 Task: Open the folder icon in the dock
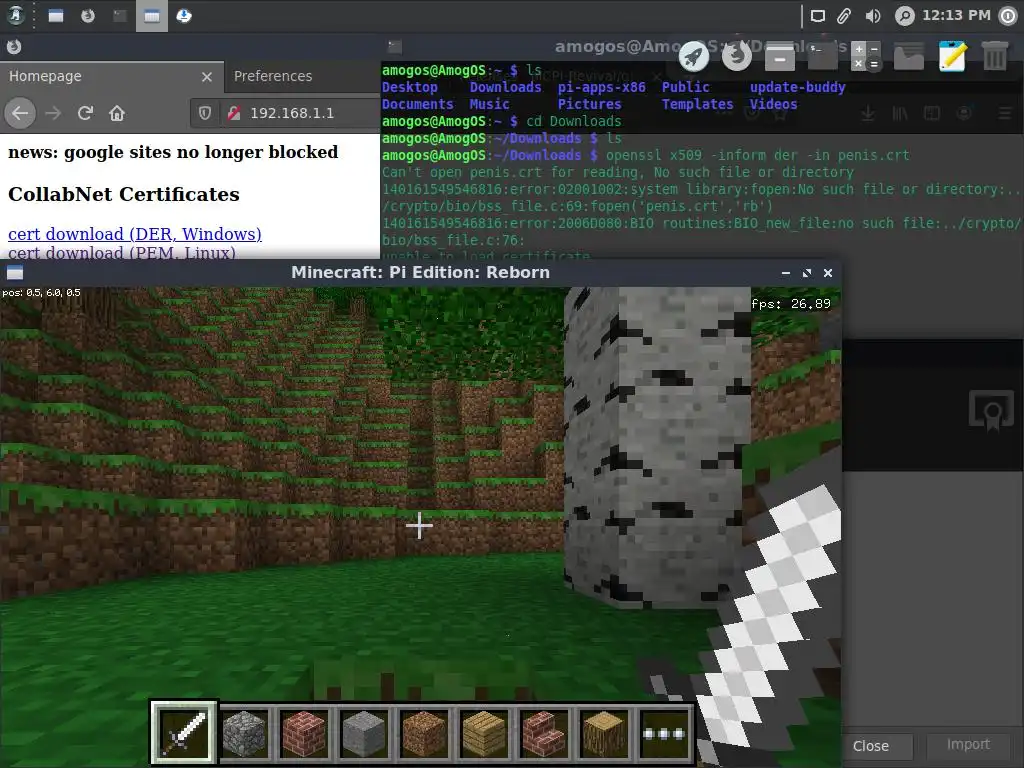[908, 57]
